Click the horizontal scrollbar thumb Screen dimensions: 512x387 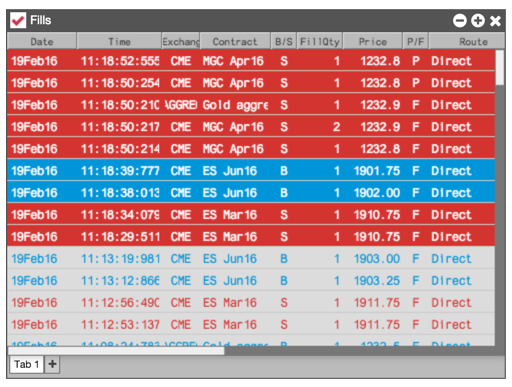click(116, 351)
